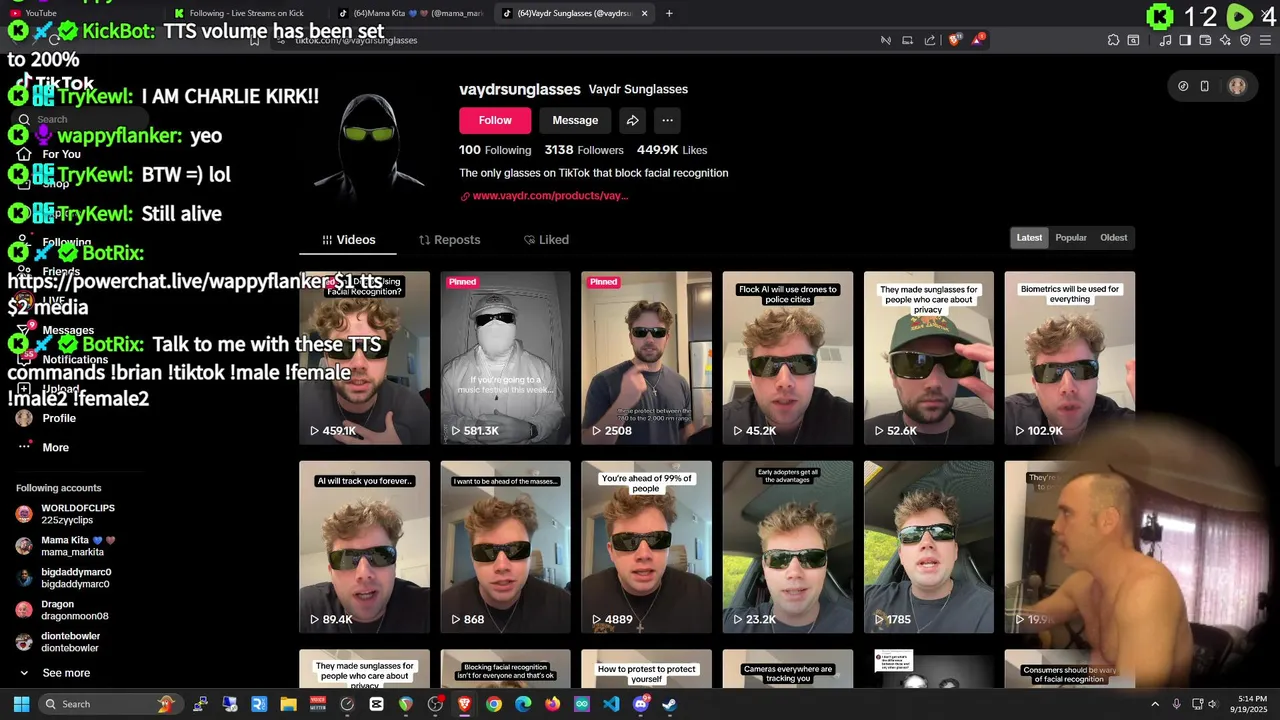View the 3138 Followers list
This screenshot has width=1280, height=720.
point(584,150)
